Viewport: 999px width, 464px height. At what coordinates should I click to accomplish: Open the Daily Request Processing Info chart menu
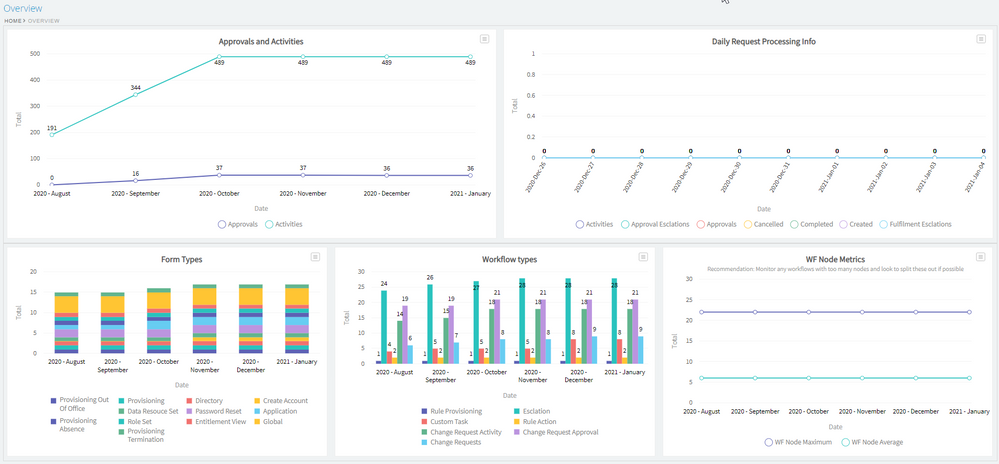tap(979, 39)
